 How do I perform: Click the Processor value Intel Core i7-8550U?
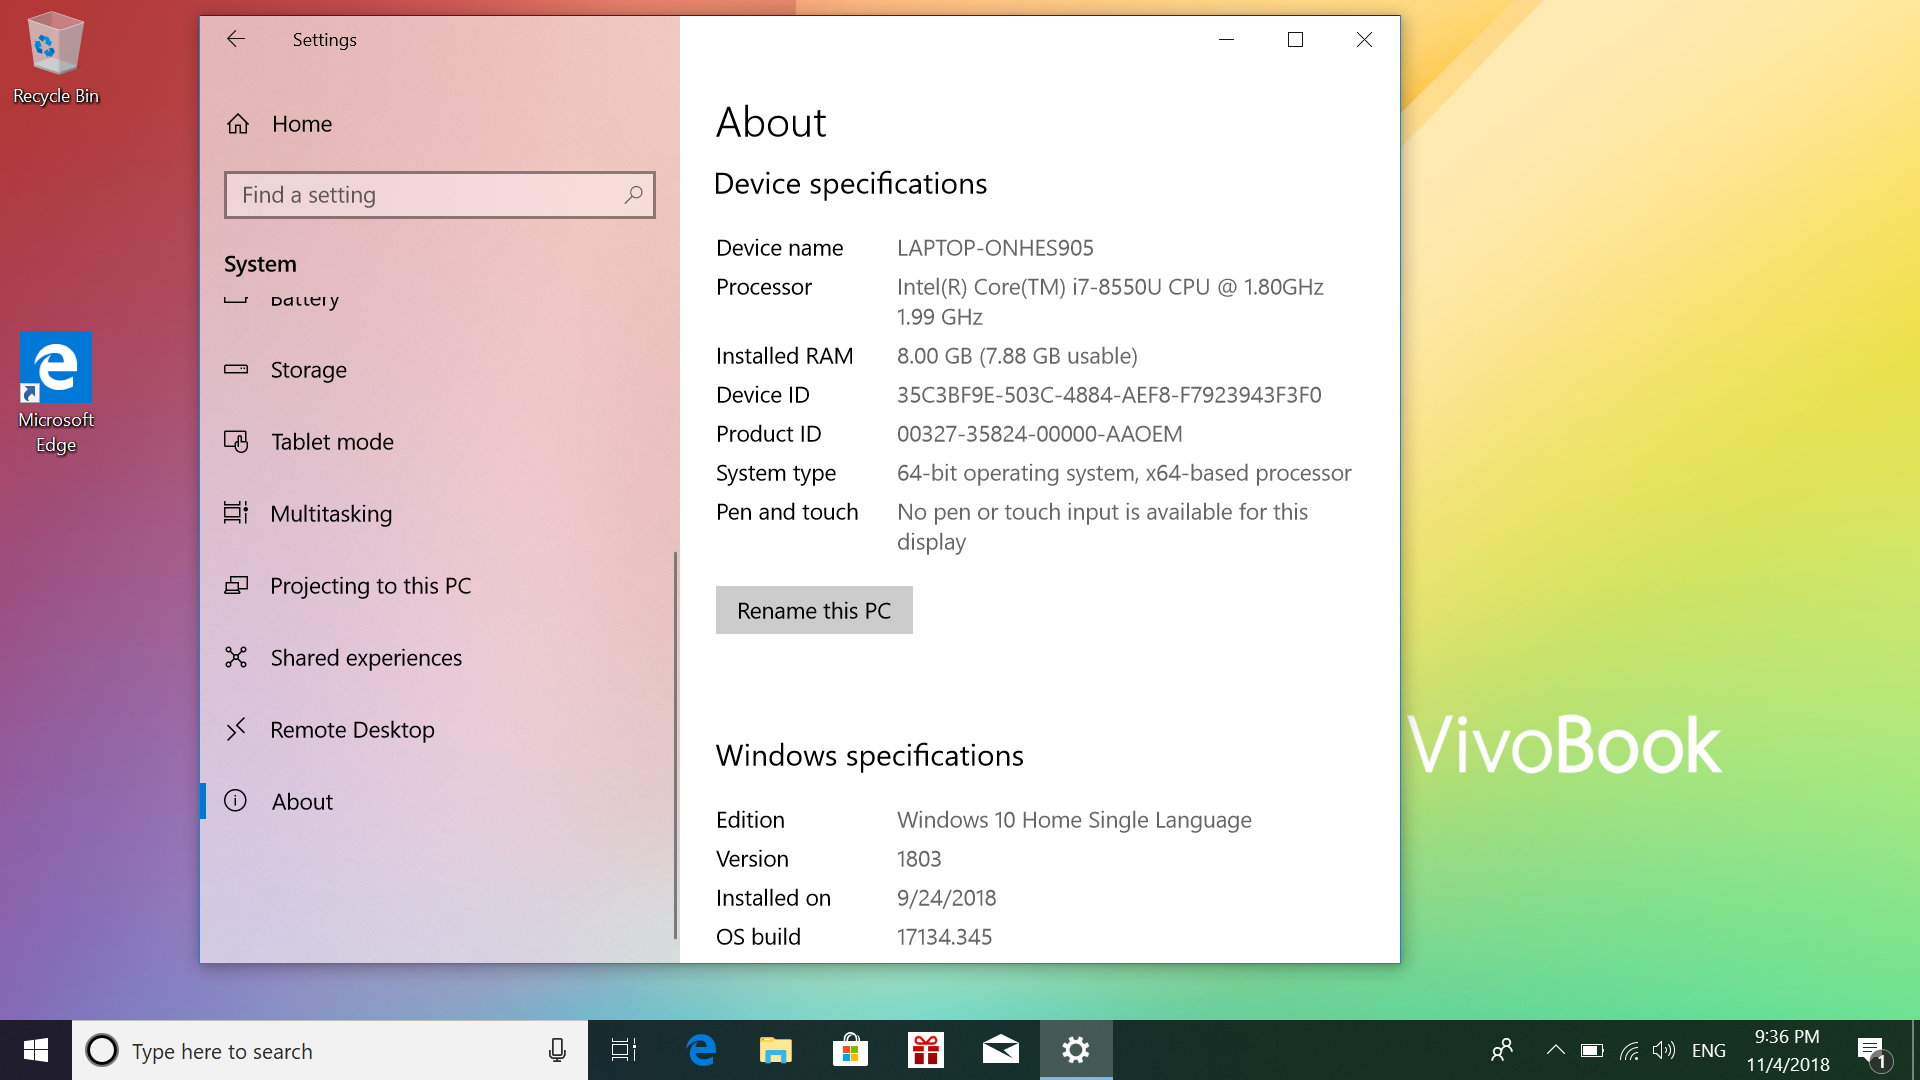coord(1110,302)
